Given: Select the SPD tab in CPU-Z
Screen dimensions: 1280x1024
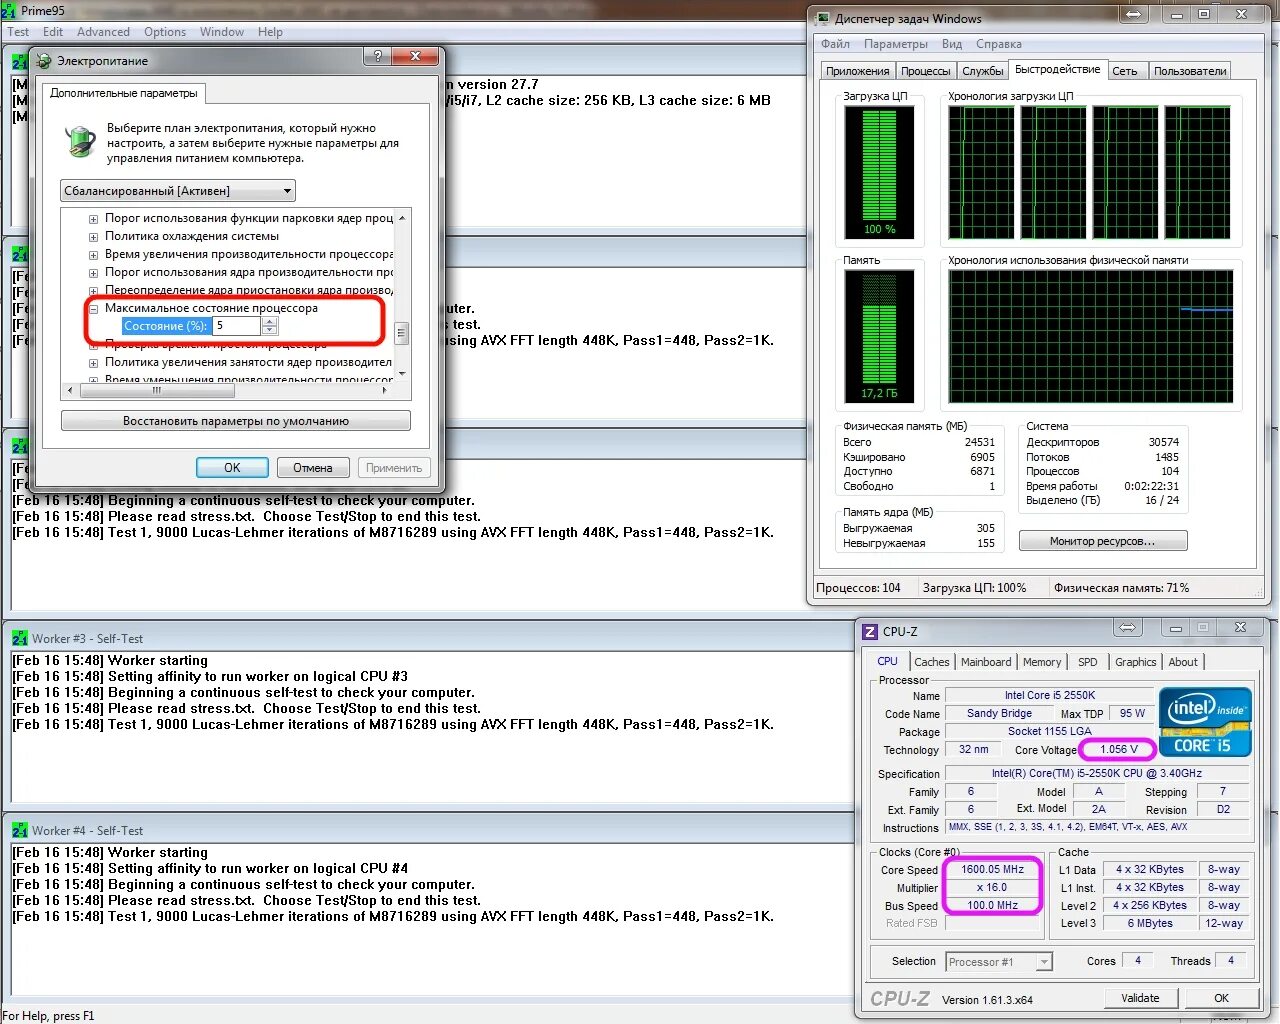Looking at the screenshot, I should (x=1088, y=662).
